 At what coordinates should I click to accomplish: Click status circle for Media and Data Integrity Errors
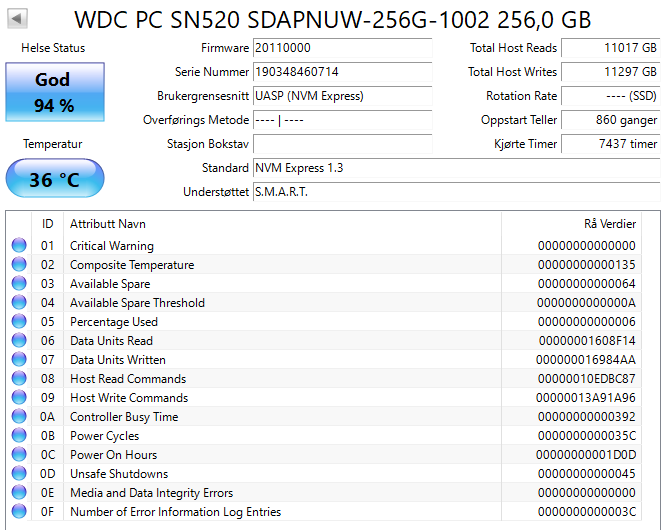point(19,492)
